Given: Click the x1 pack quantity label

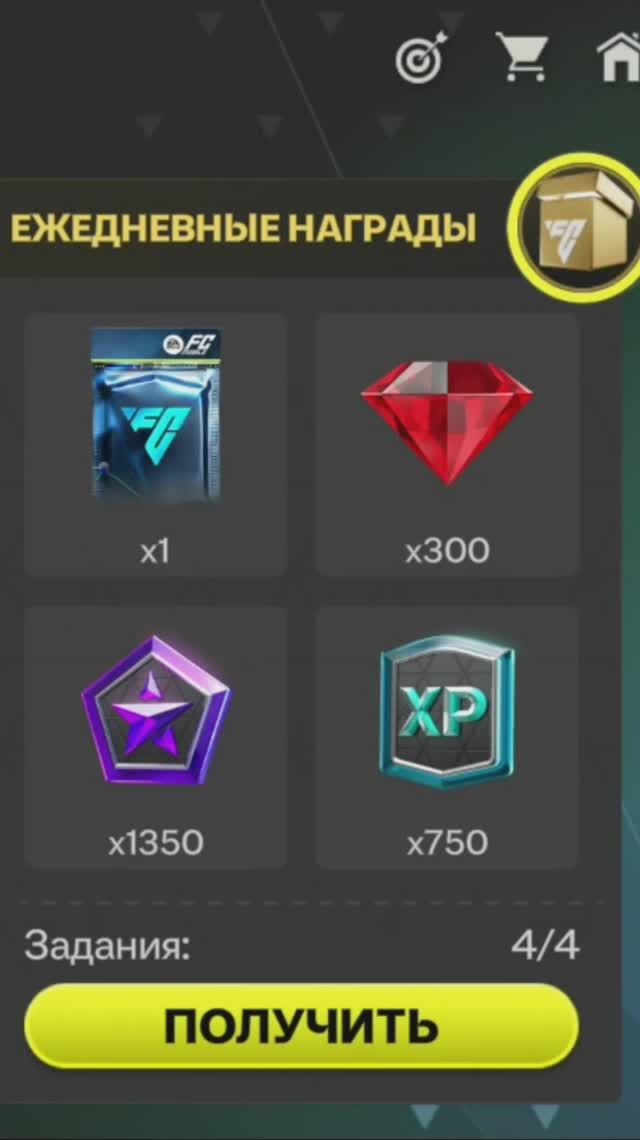Looking at the screenshot, I should [156, 552].
